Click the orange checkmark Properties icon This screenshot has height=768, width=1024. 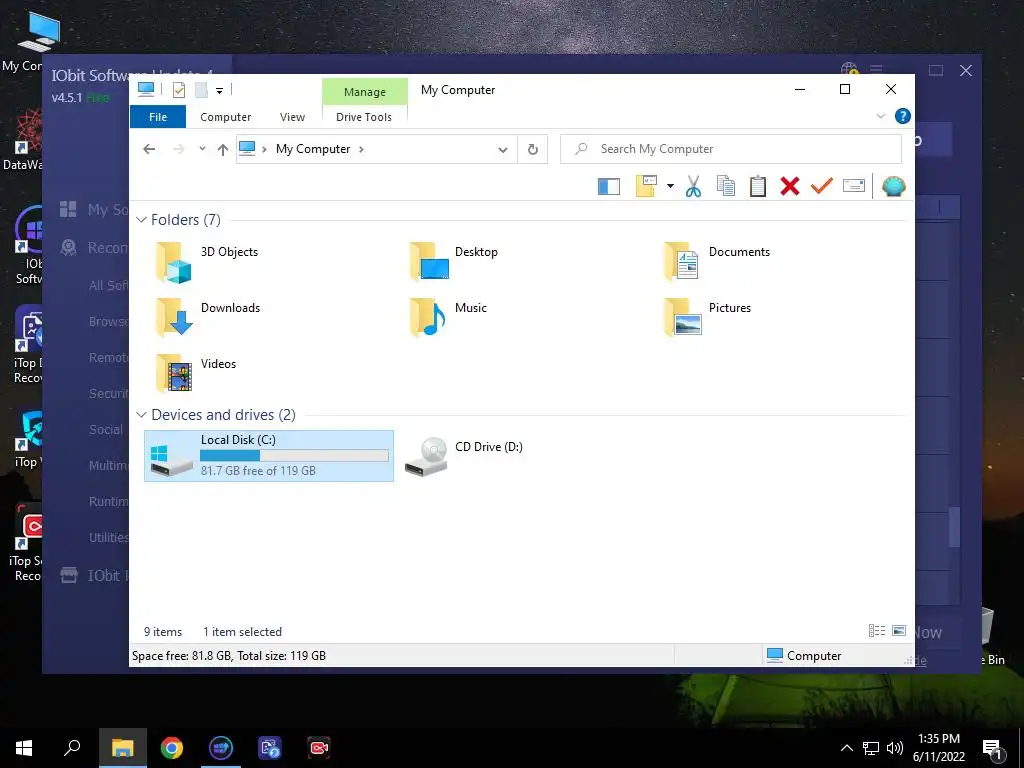822,186
